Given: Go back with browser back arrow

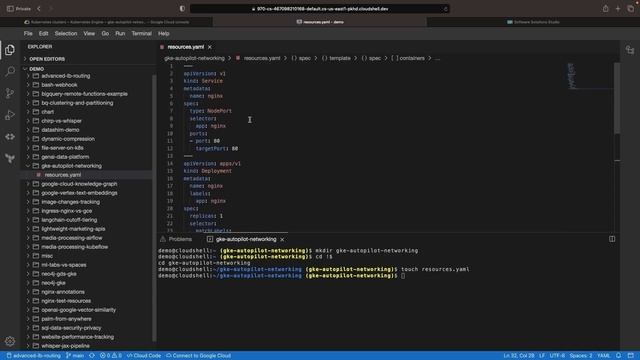Looking at the screenshot, I should [39, 9].
